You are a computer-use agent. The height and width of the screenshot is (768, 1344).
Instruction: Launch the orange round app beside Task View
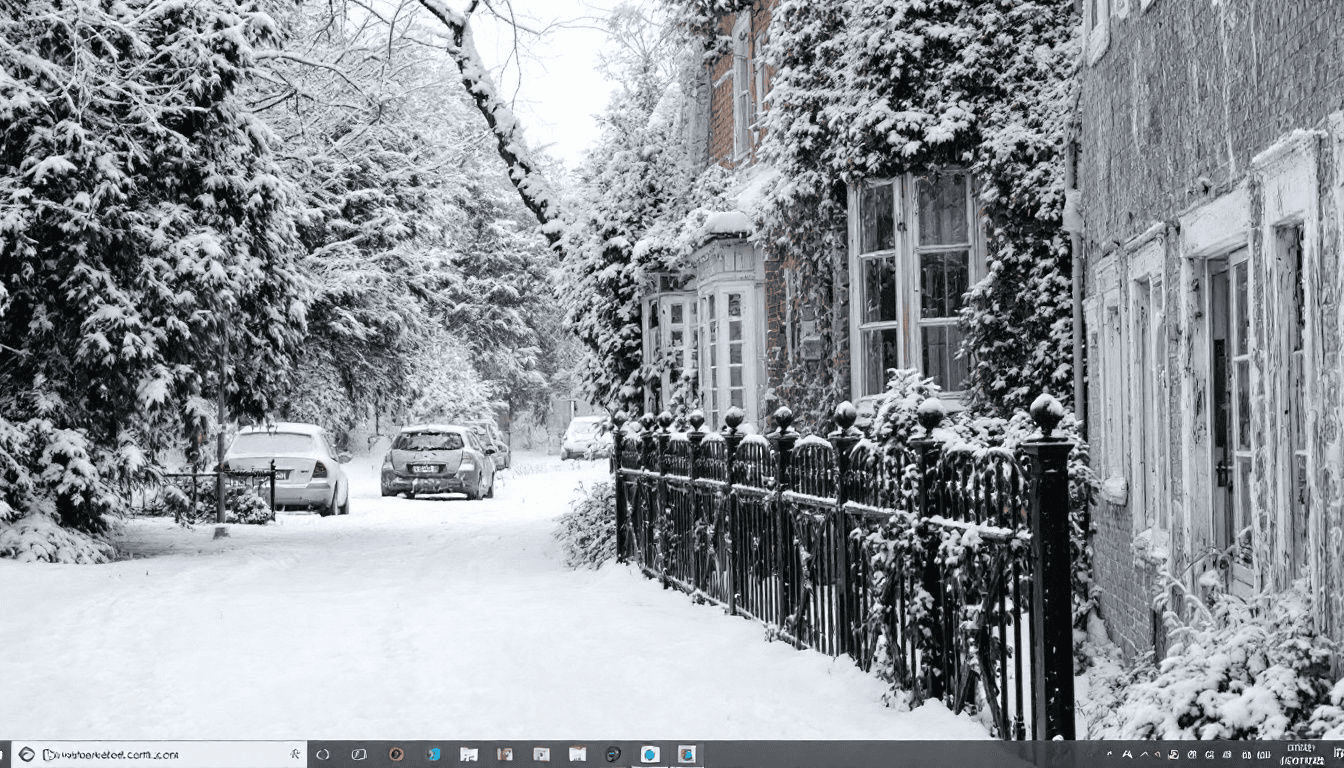click(x=396, y=754)
